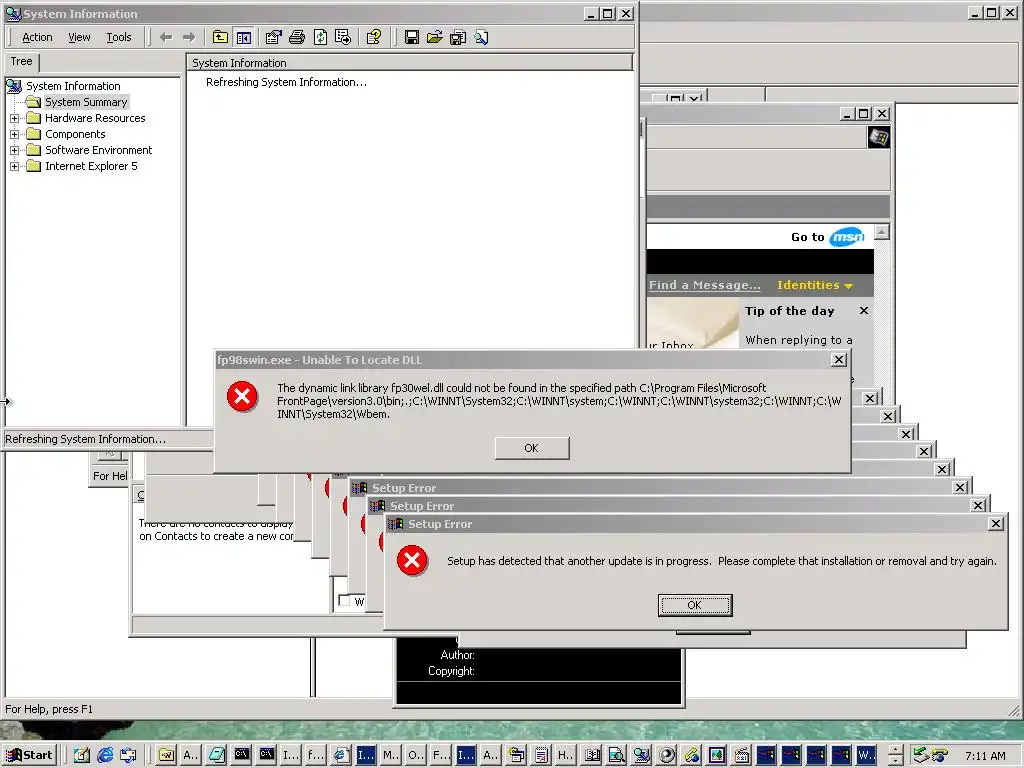Switch to the clapperboard taskbar button

pos(741,755)
